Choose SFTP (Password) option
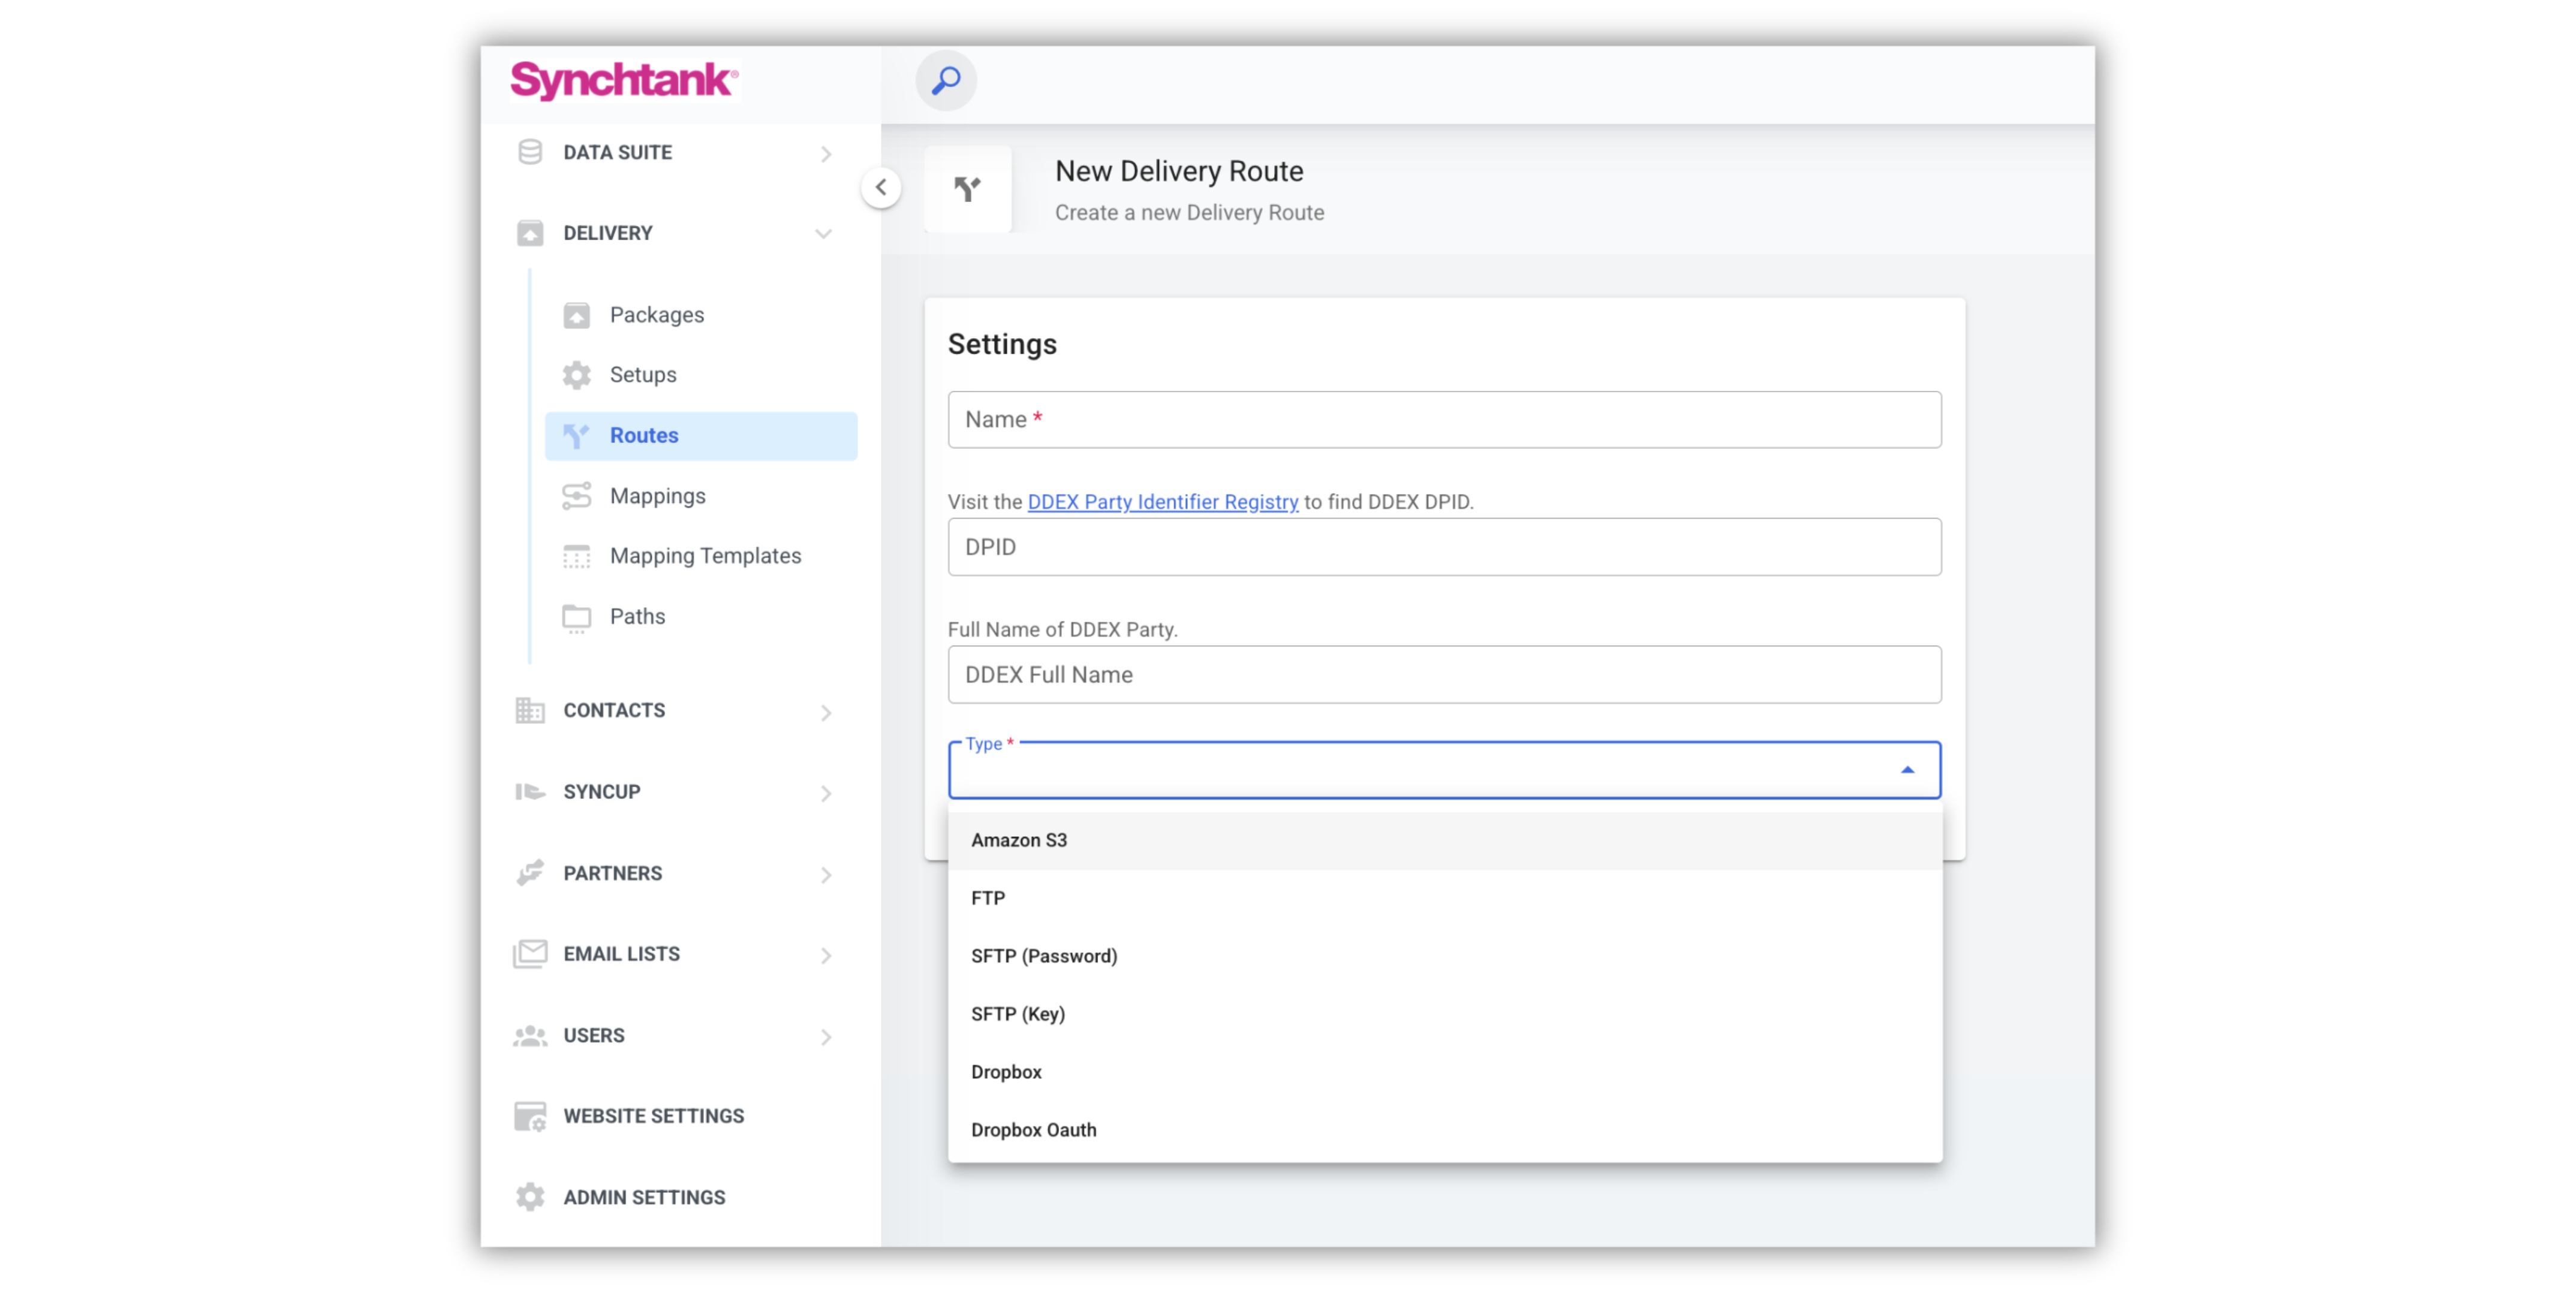The height and width of the screenshot is (1293, 2576). [x=1444, y=956]
